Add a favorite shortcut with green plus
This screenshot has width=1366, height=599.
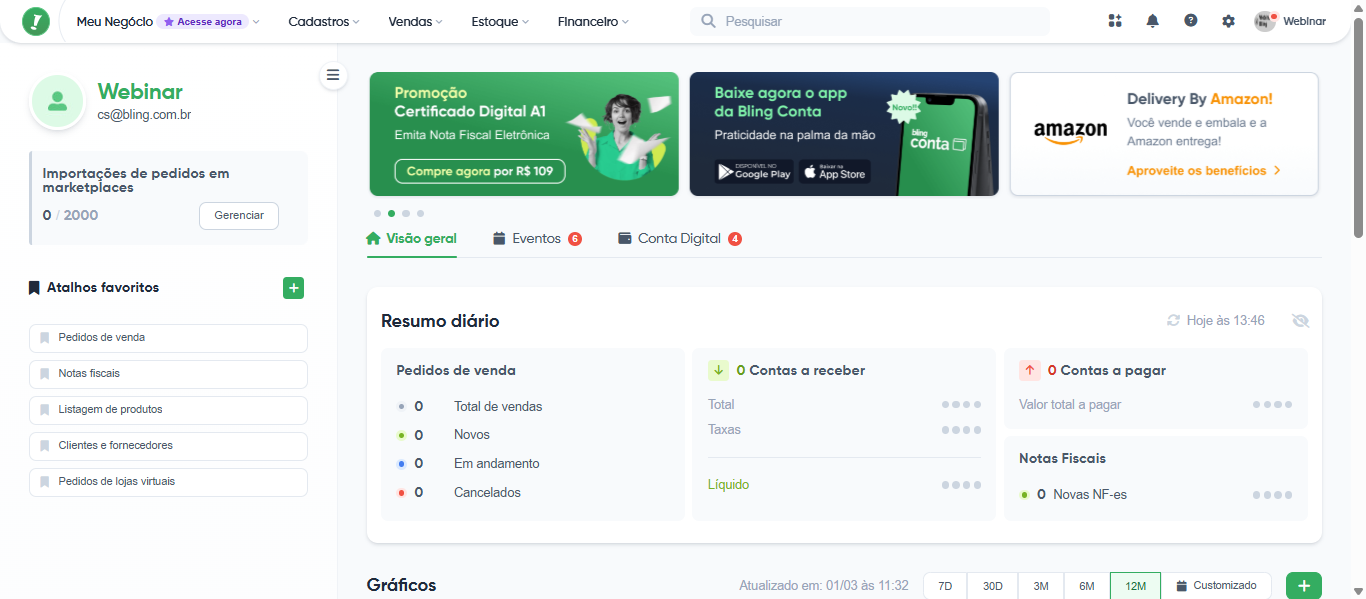coord(293,288)
